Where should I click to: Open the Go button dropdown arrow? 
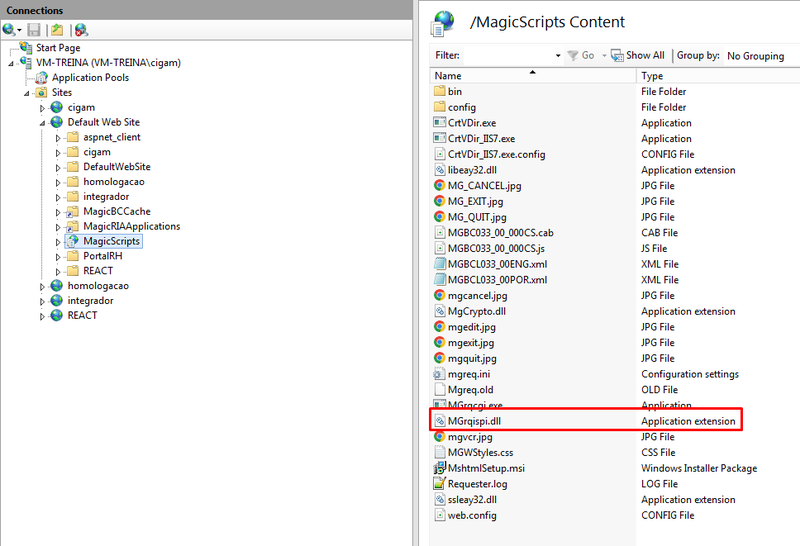pos(604,55)
